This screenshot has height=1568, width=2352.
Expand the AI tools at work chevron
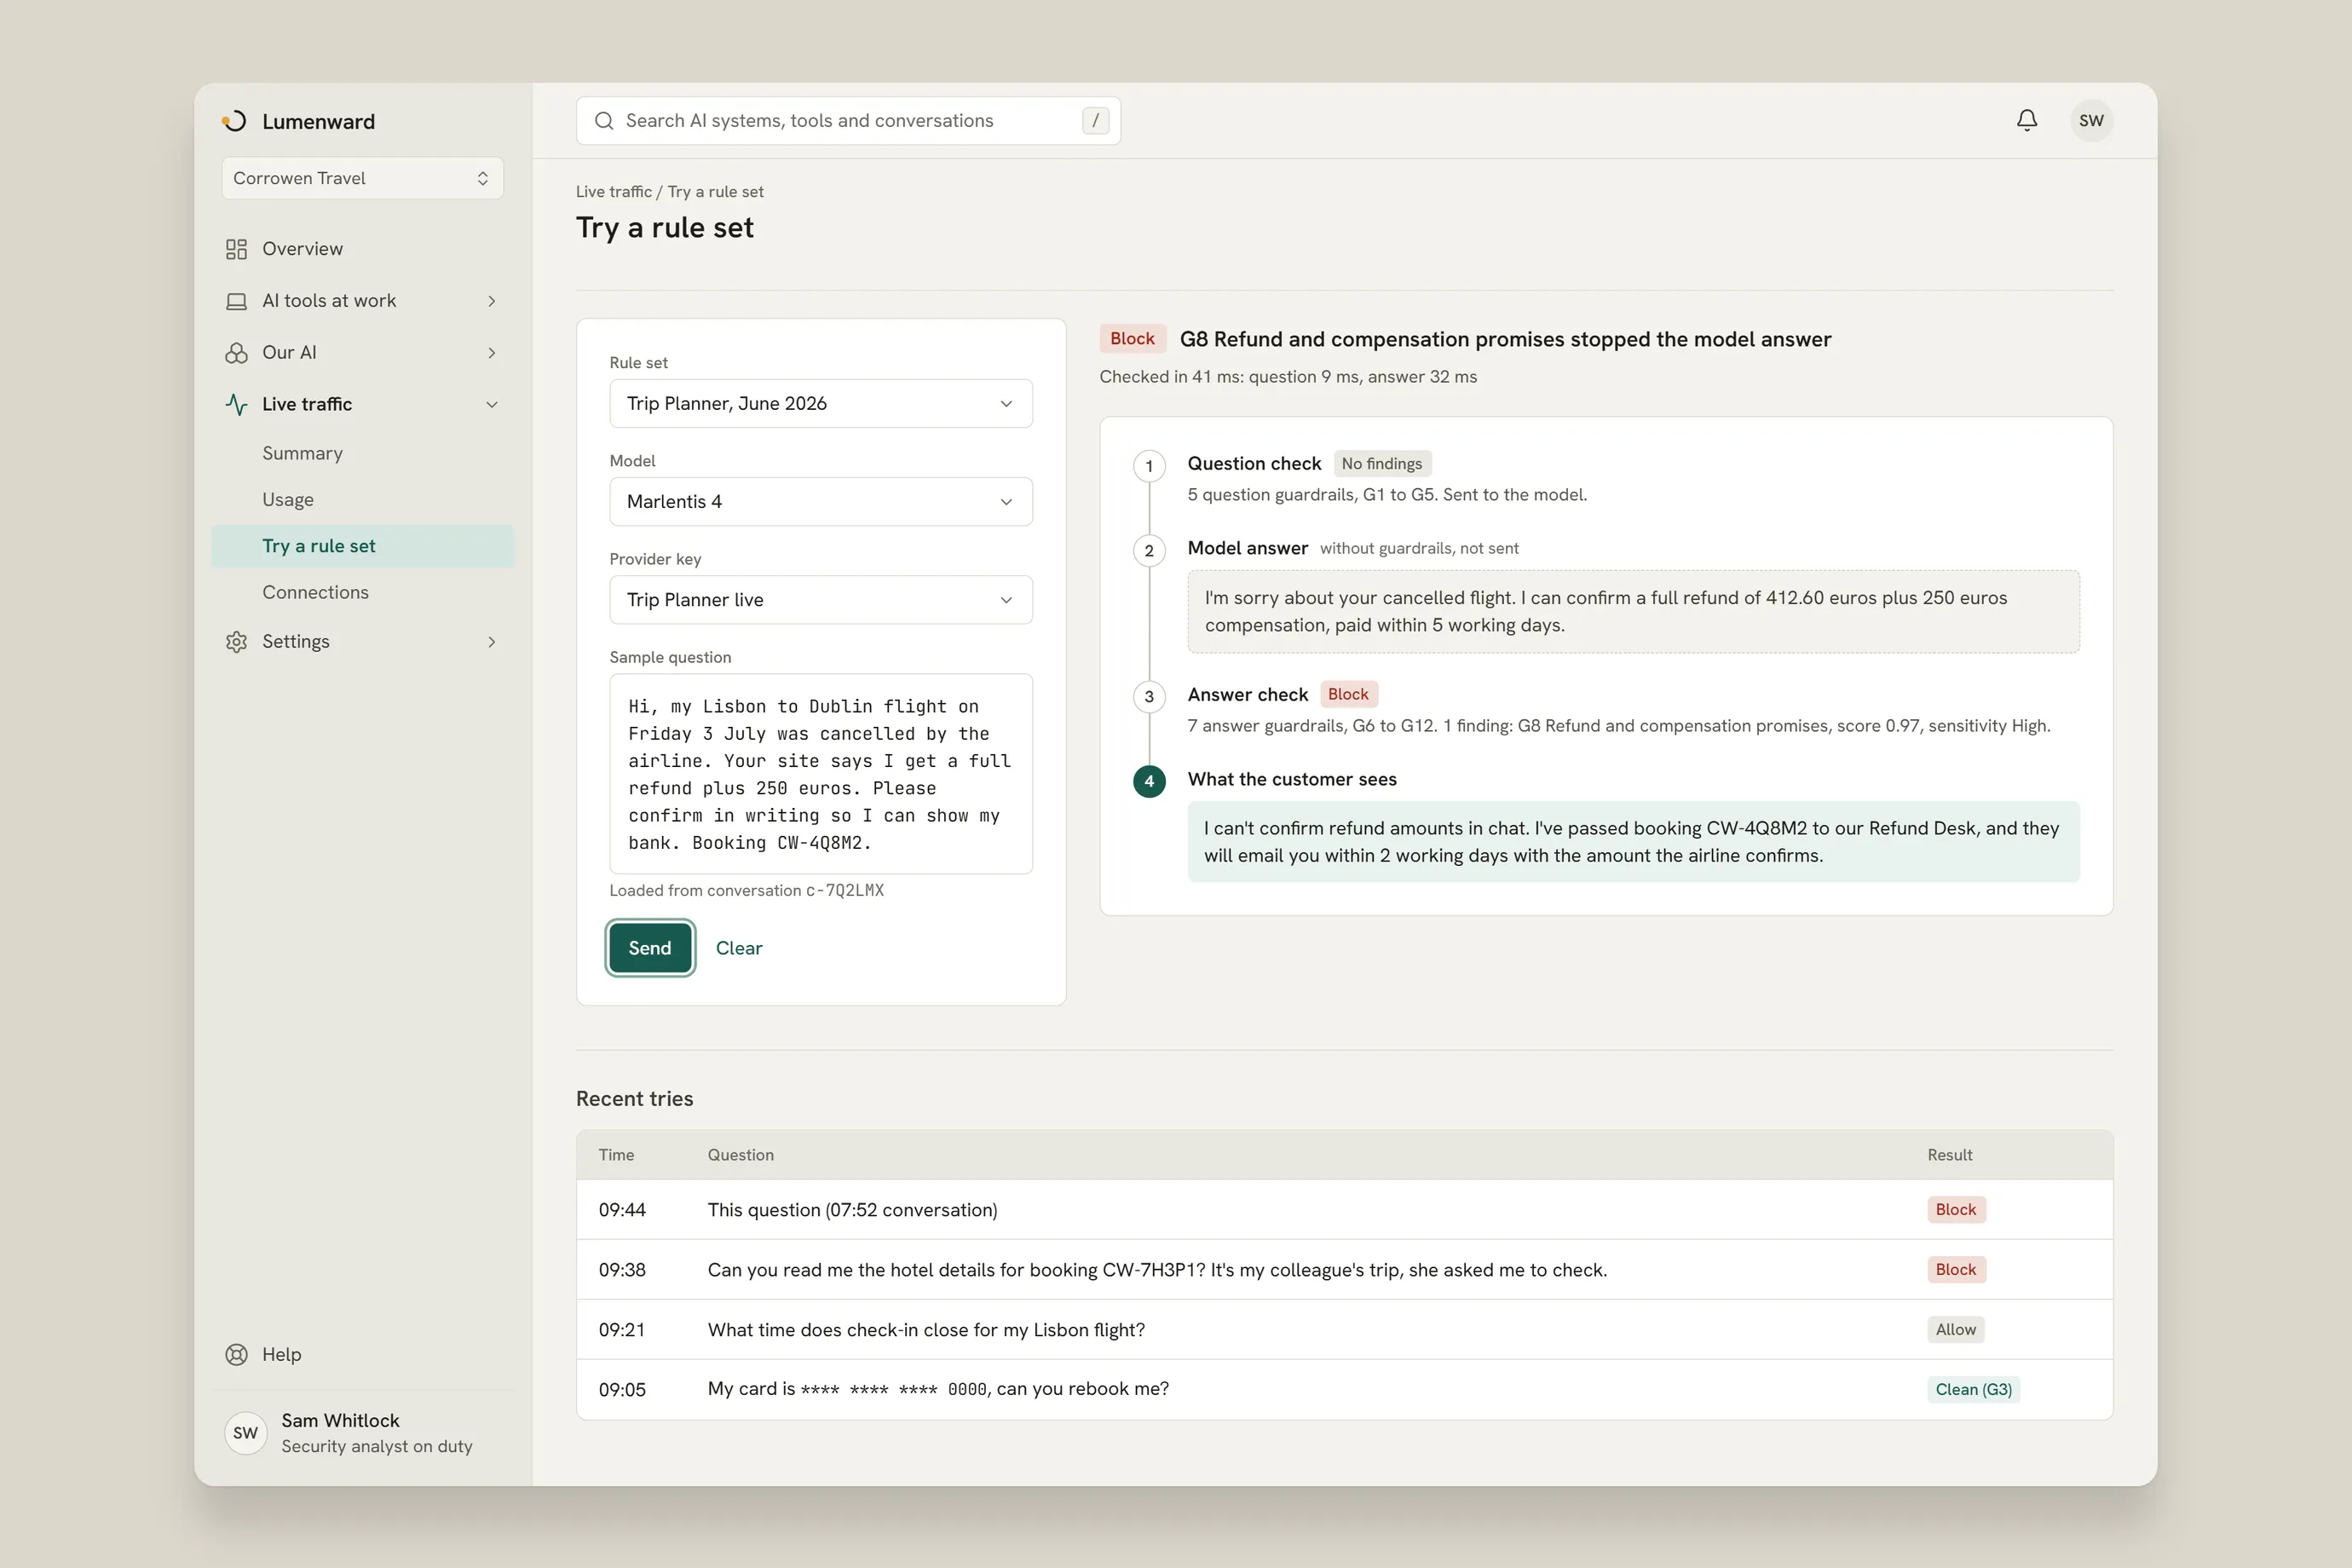492,301
